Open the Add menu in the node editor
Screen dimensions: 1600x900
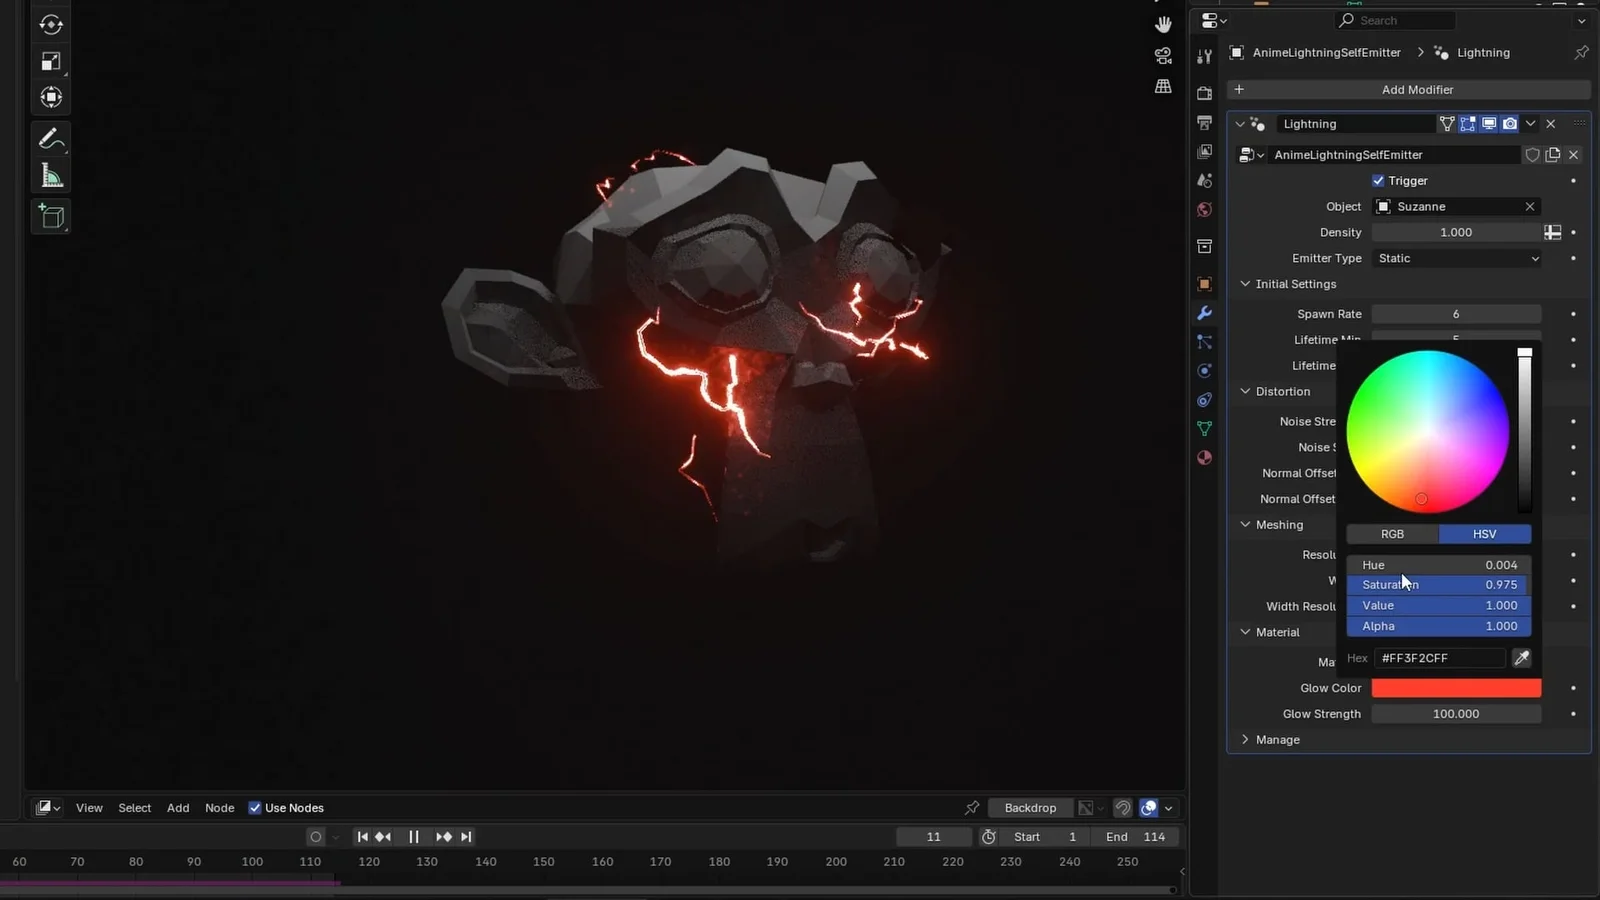177,807
